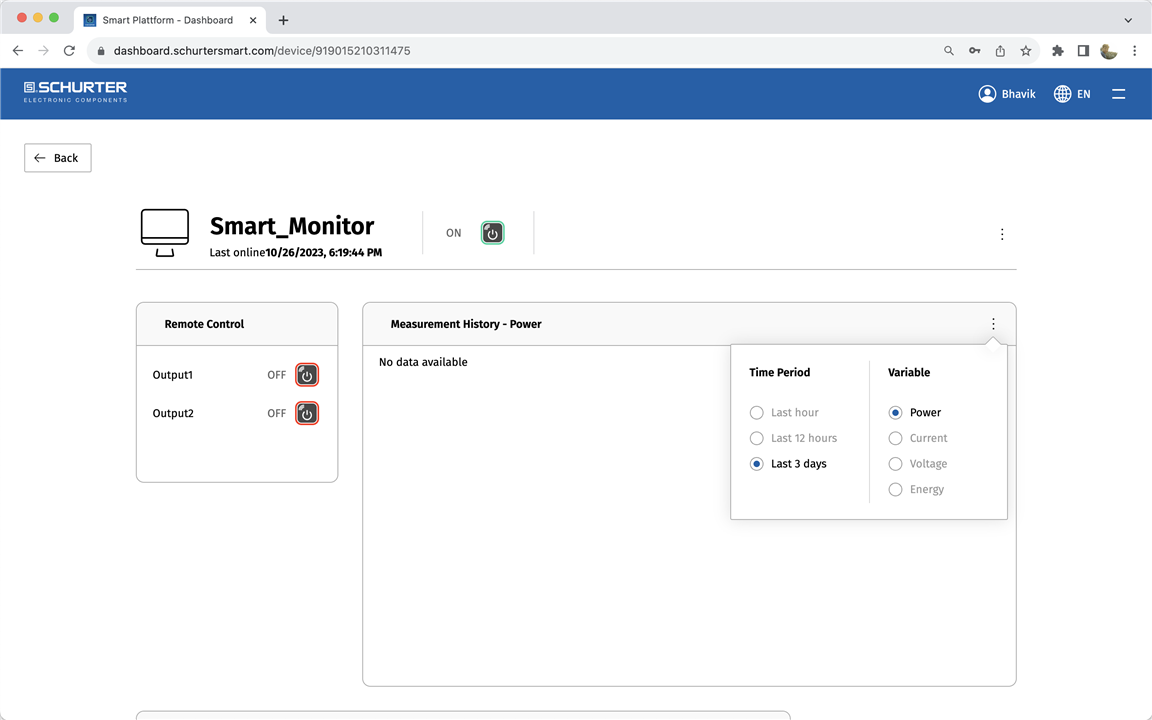Image resolution: width=1152 pixels, height=720 pixels.
Task: Select the Smart Plattform - Dashboard tab
Action: tap(168, 20)
